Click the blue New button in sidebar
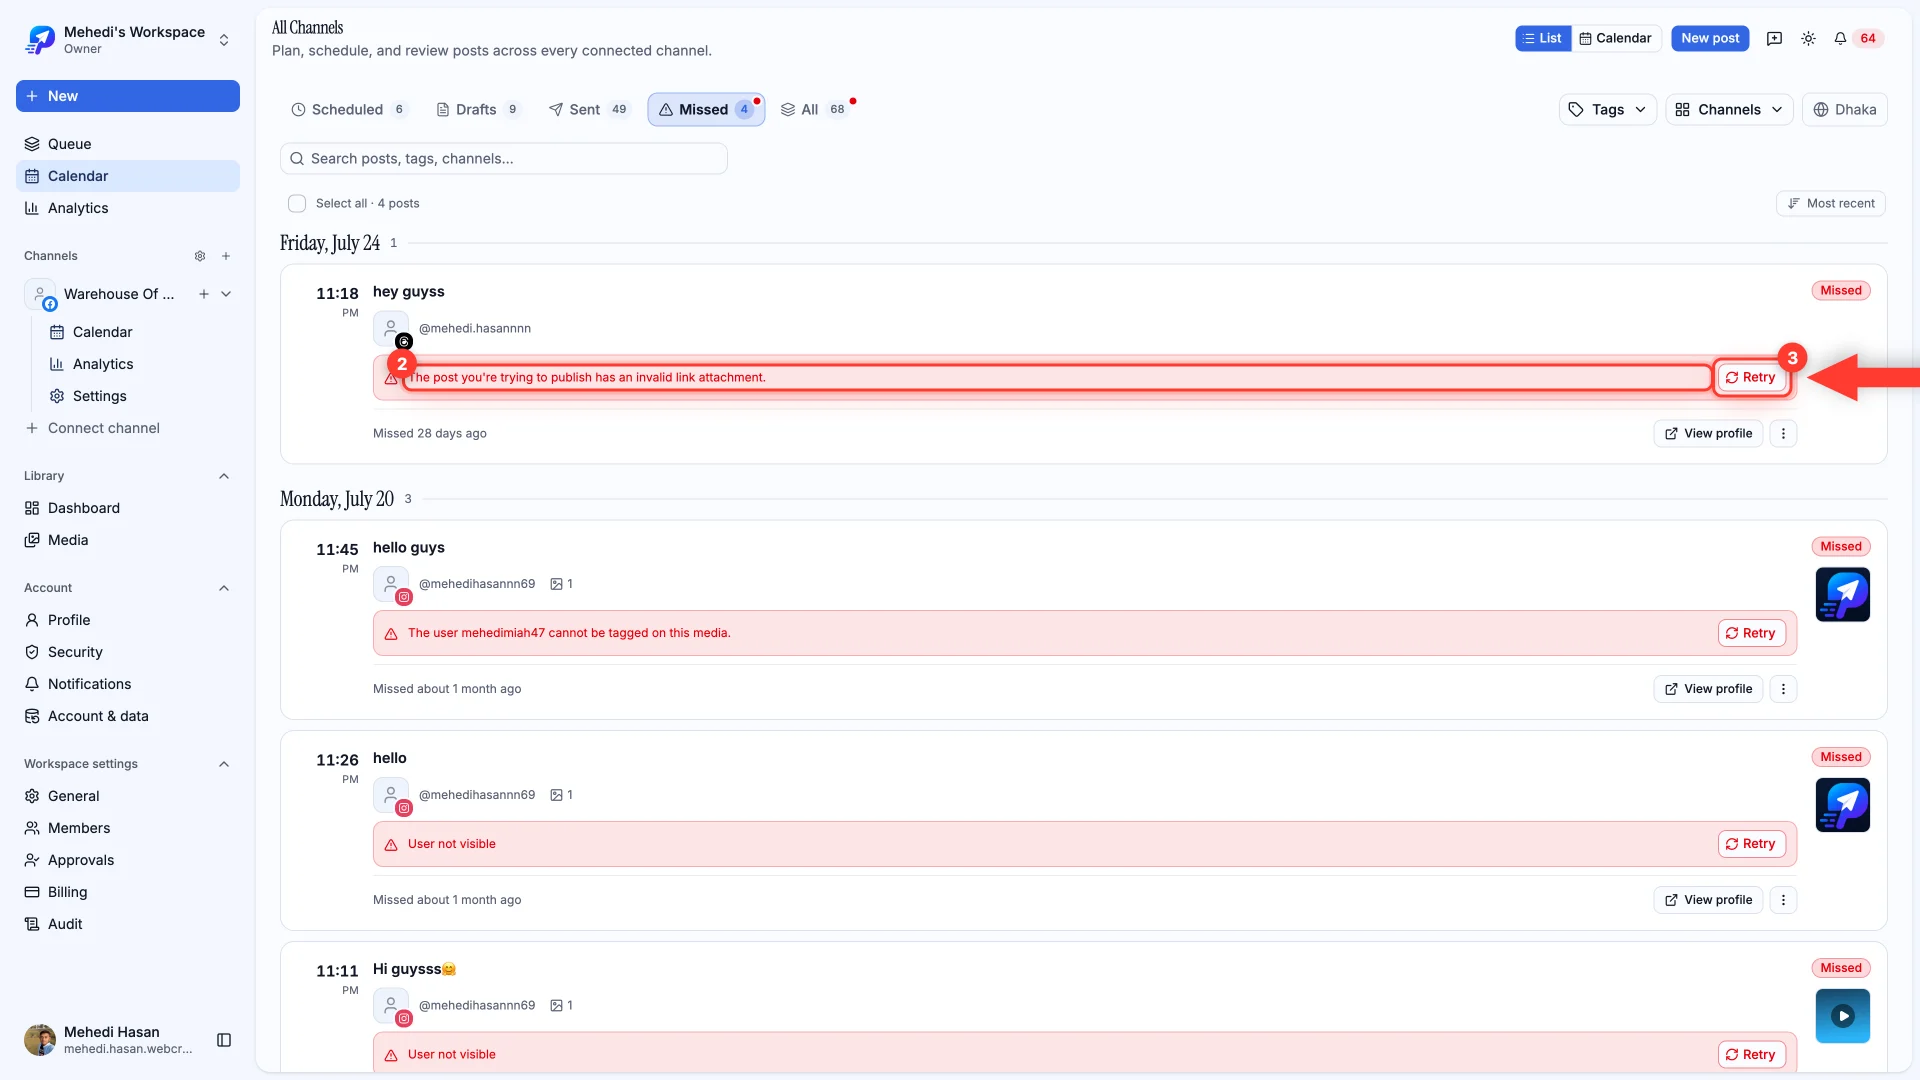Screen dimensions: 1920x1080 pyautogui.click(x=128, y=96)
